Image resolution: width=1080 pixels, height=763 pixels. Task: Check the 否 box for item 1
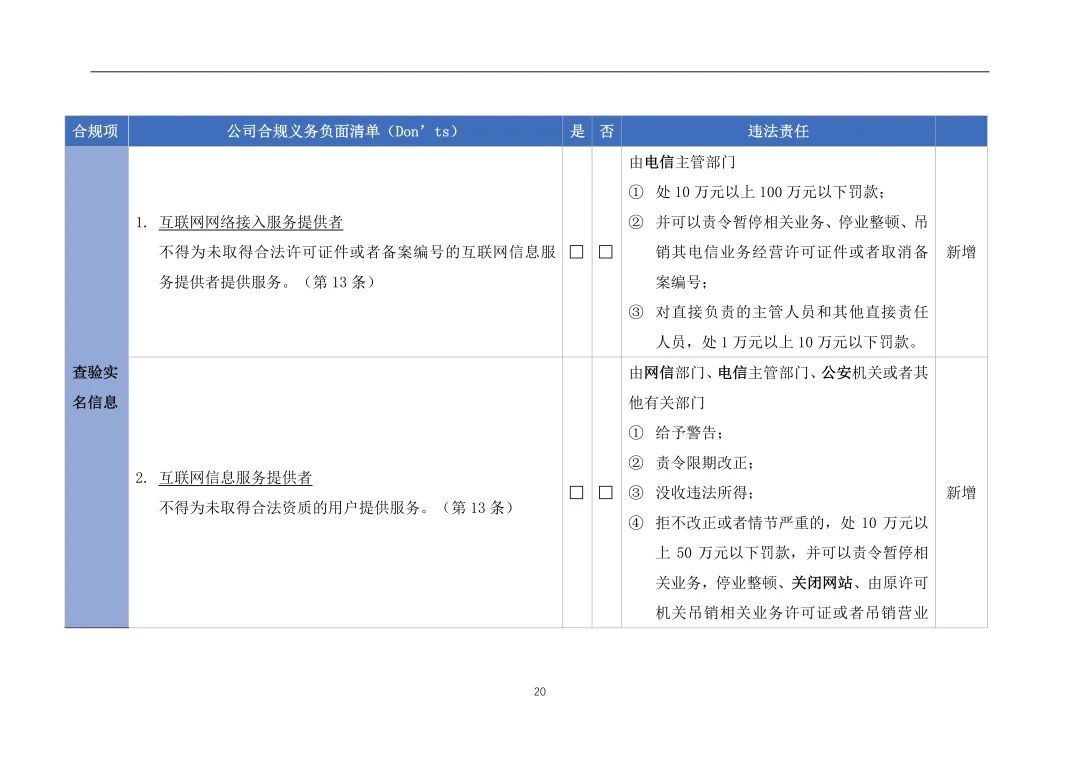[x=605, y=252]
